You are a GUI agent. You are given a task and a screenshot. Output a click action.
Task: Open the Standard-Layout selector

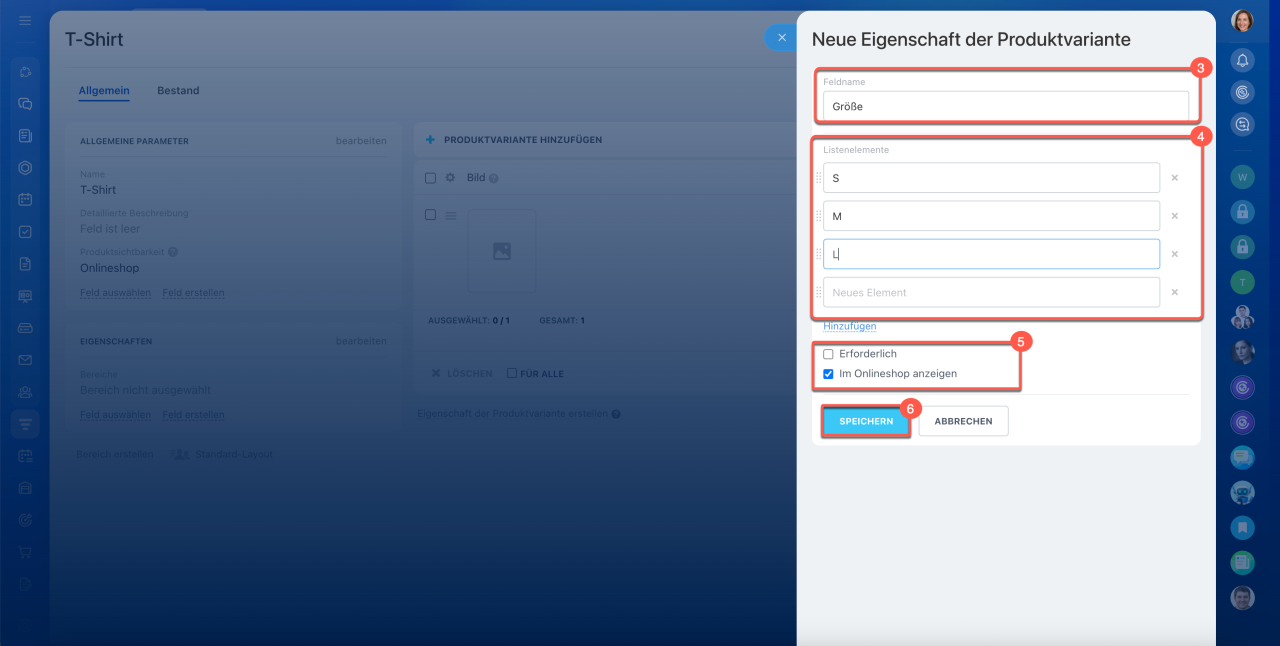pyautogui.click(x=222, y=454)
